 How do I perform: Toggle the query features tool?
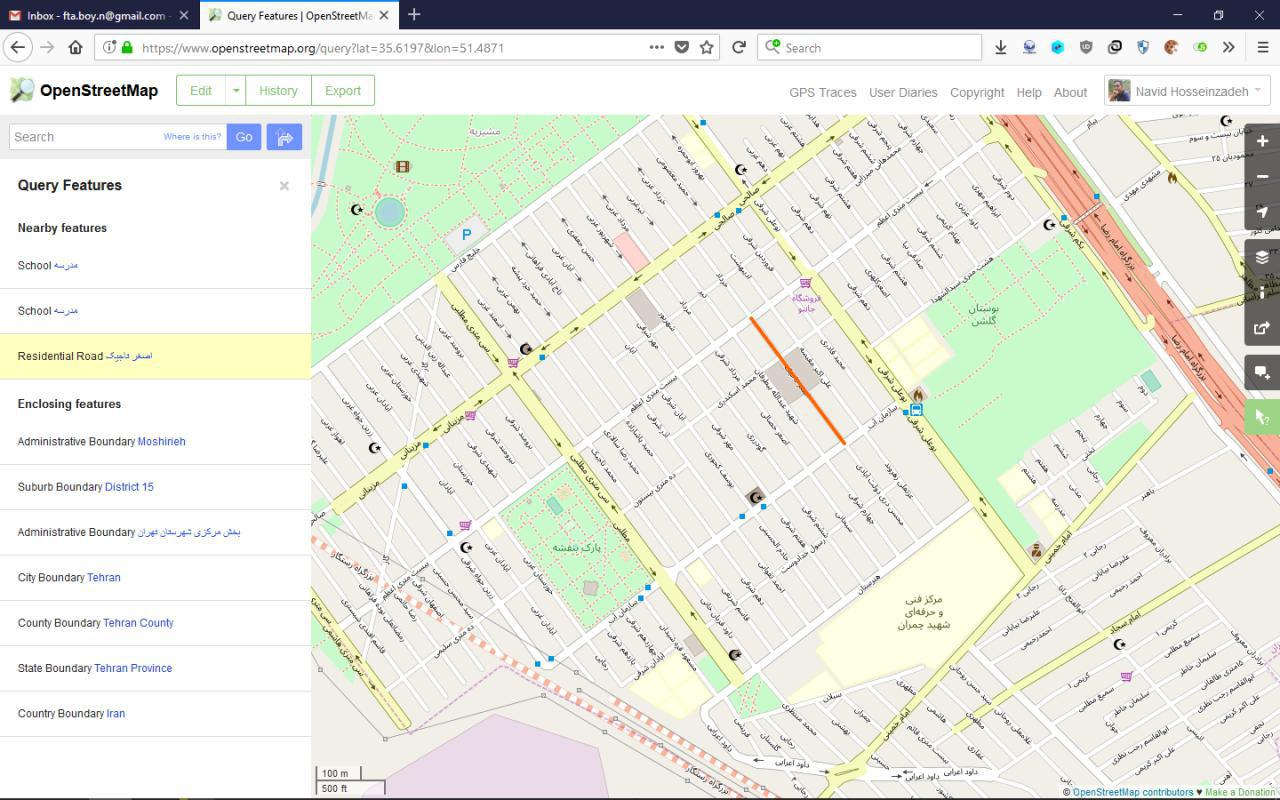(x=1262, y=417)
